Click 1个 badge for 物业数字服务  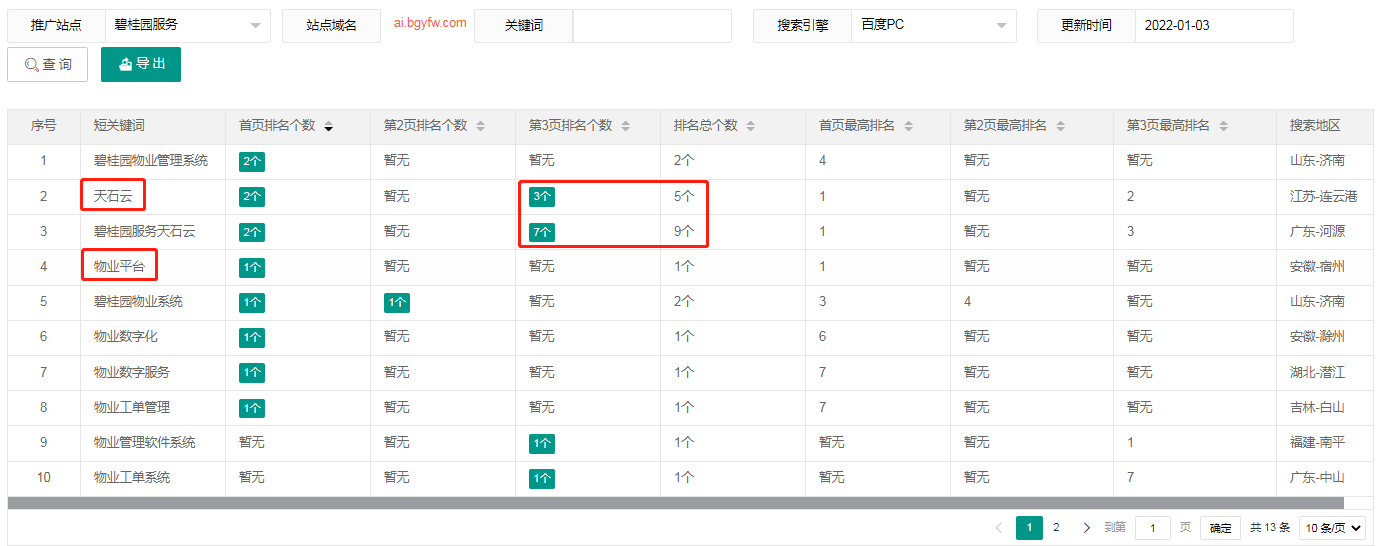click(252, 372)
